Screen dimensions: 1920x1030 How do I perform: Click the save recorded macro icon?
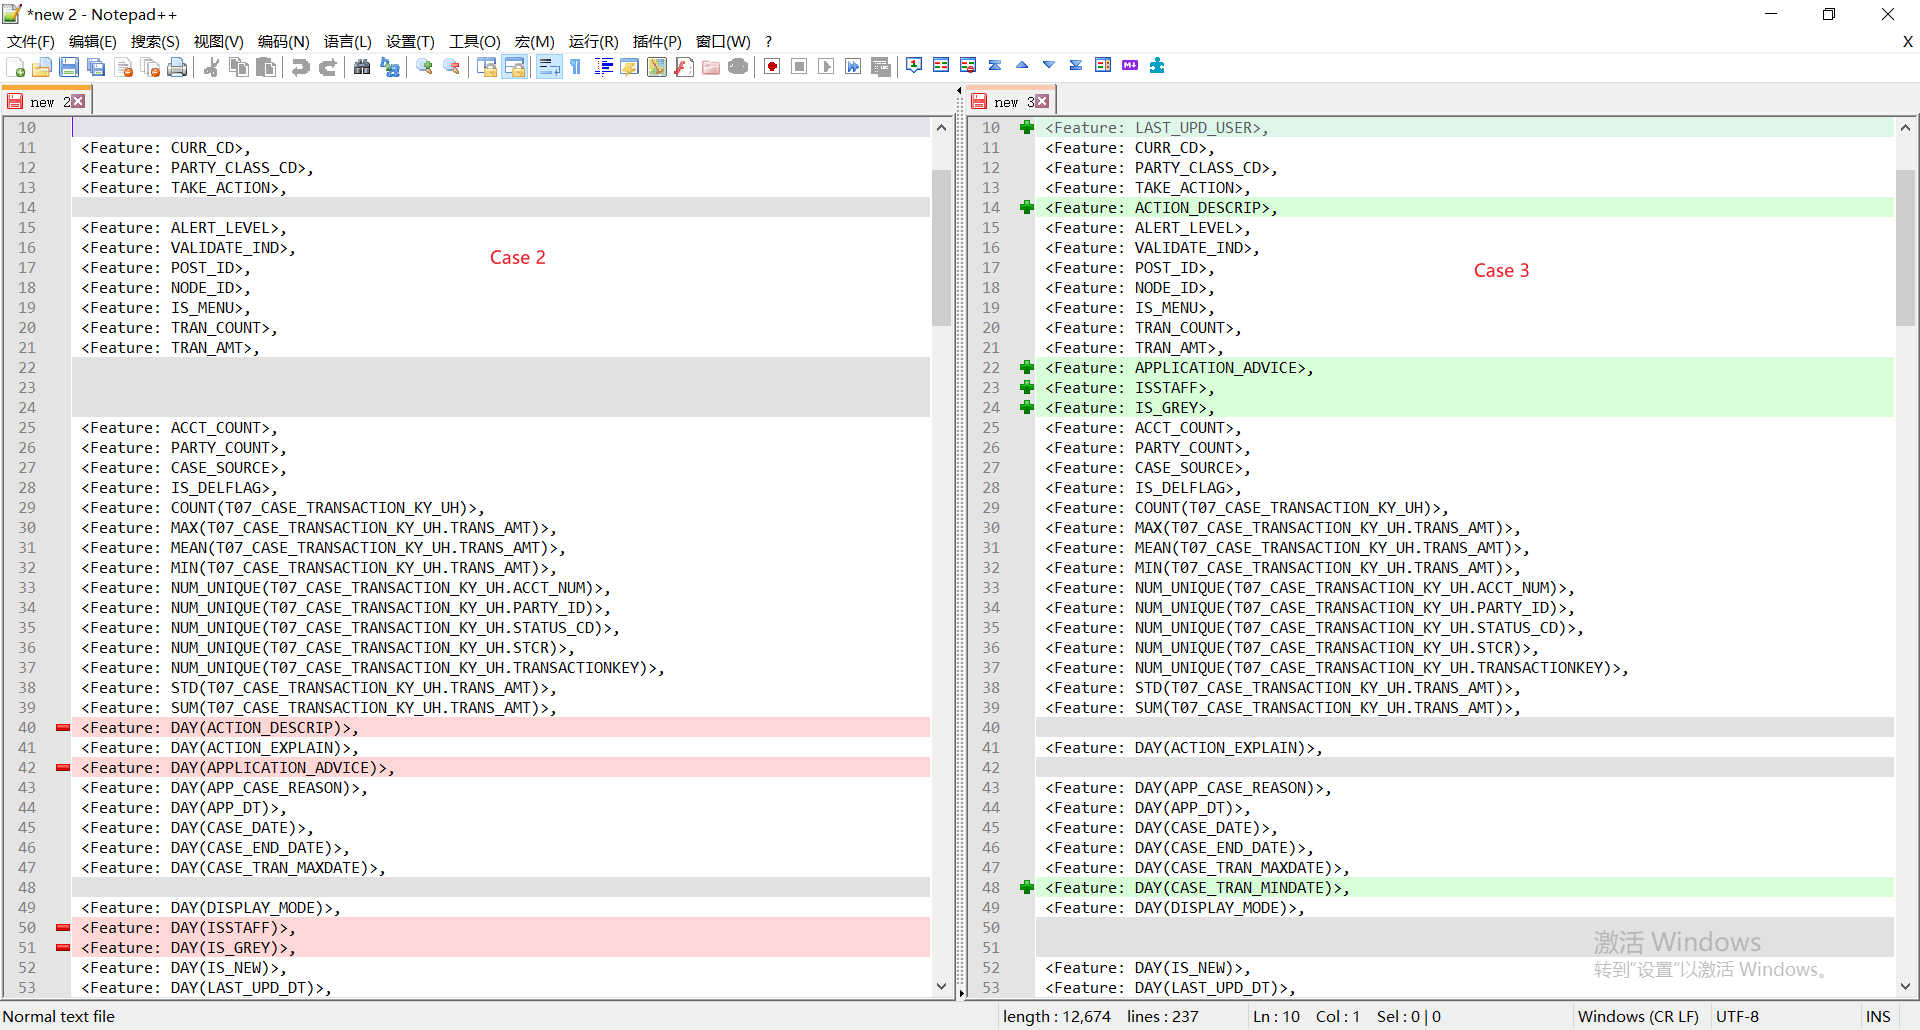pyautogui.click(x=881, y=67)
